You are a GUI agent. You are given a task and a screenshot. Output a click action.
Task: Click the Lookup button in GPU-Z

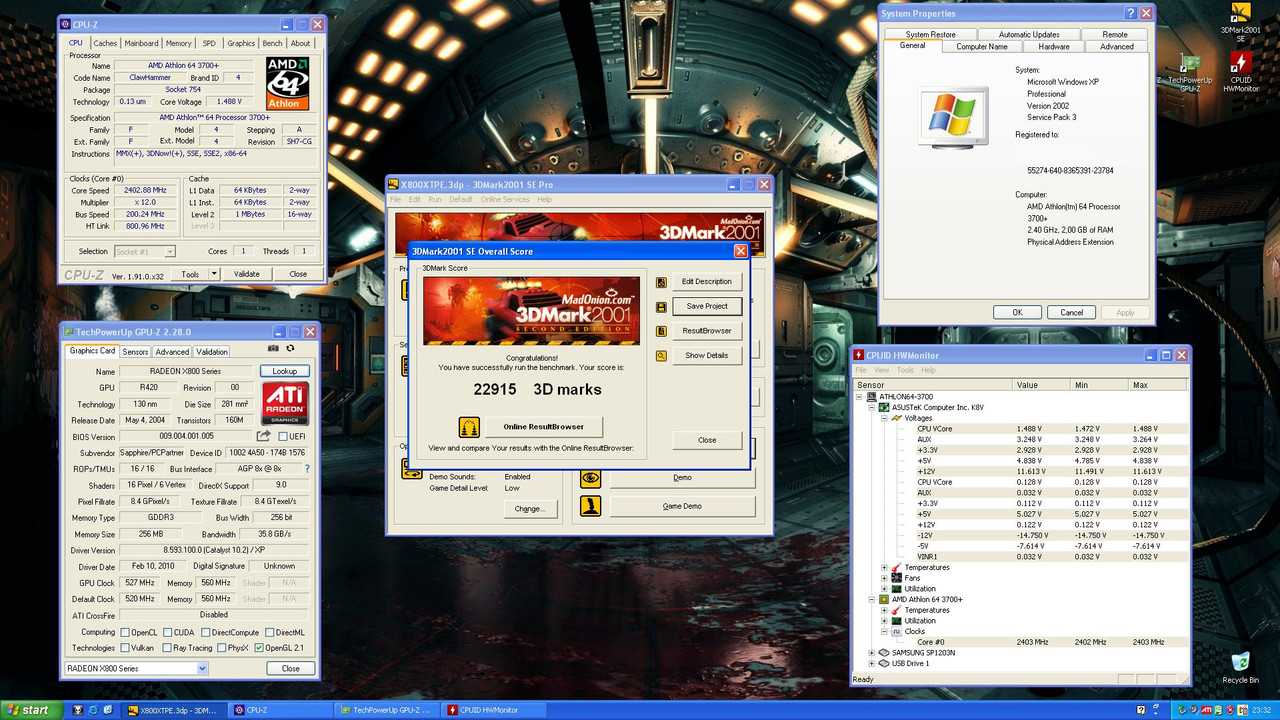285,371
